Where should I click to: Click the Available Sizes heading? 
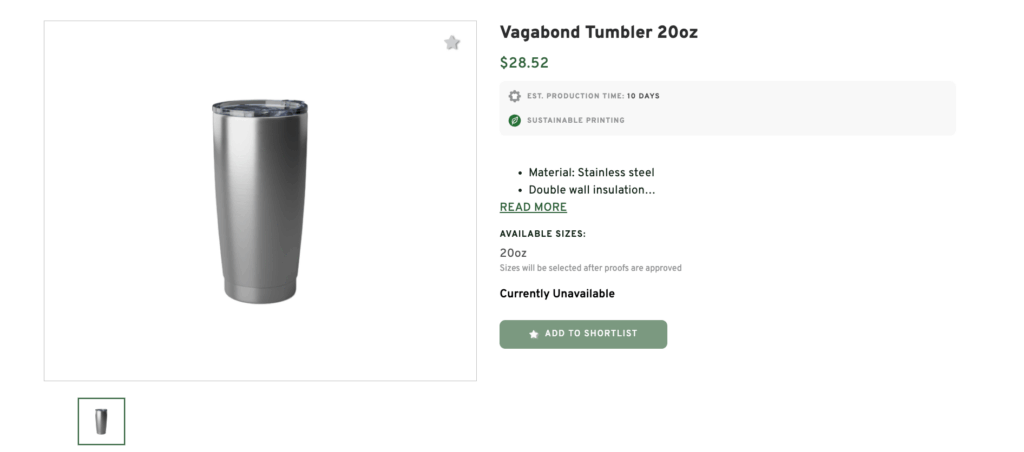coord(542,234)
